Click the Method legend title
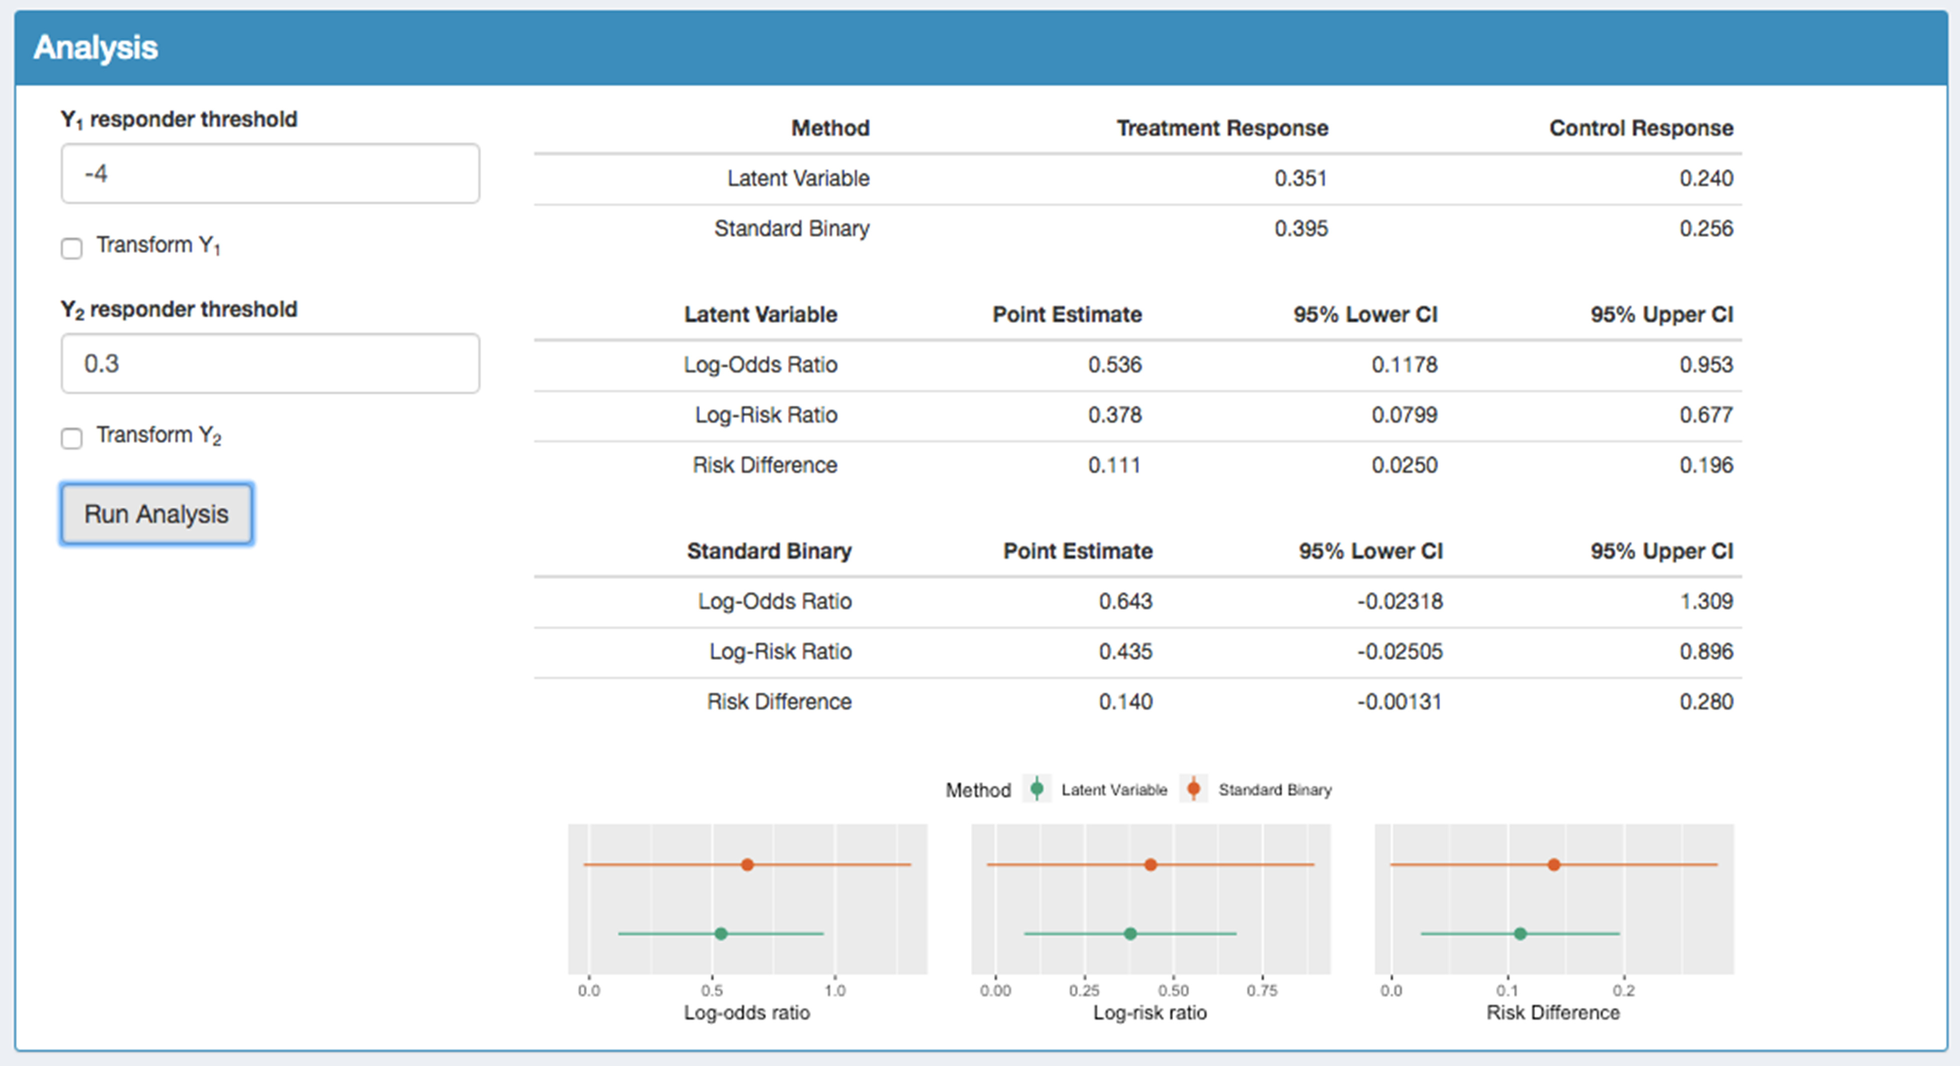This screenshot has height=1066, width=1960. pyautogui.click(x=978, y=790)
